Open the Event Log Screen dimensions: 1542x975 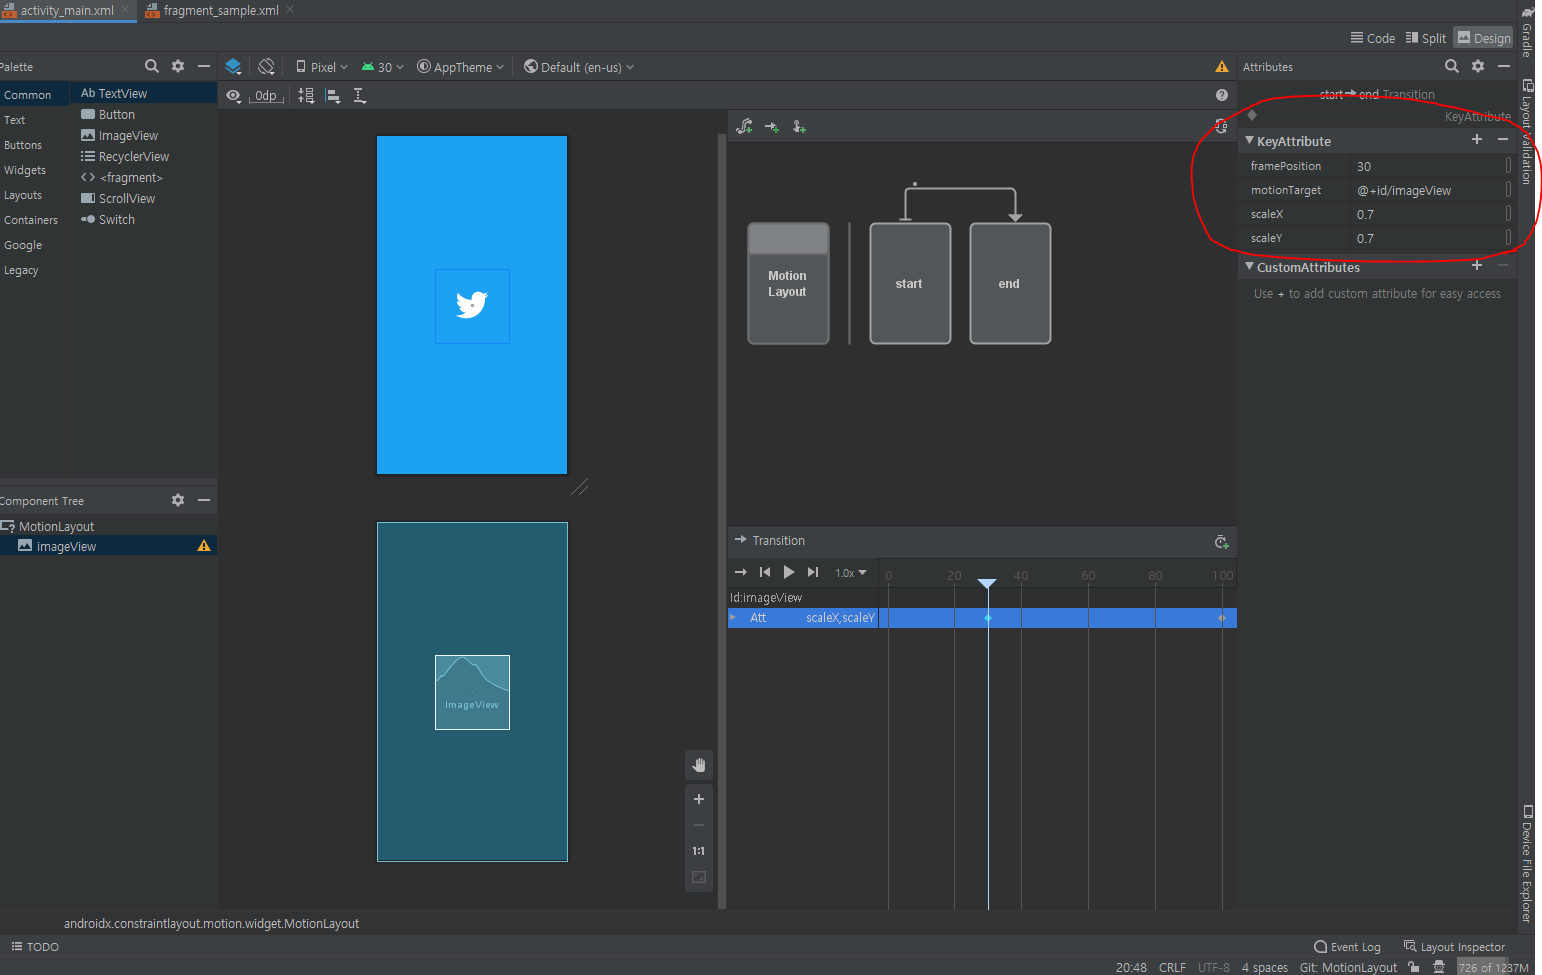tap(1347, 947)
